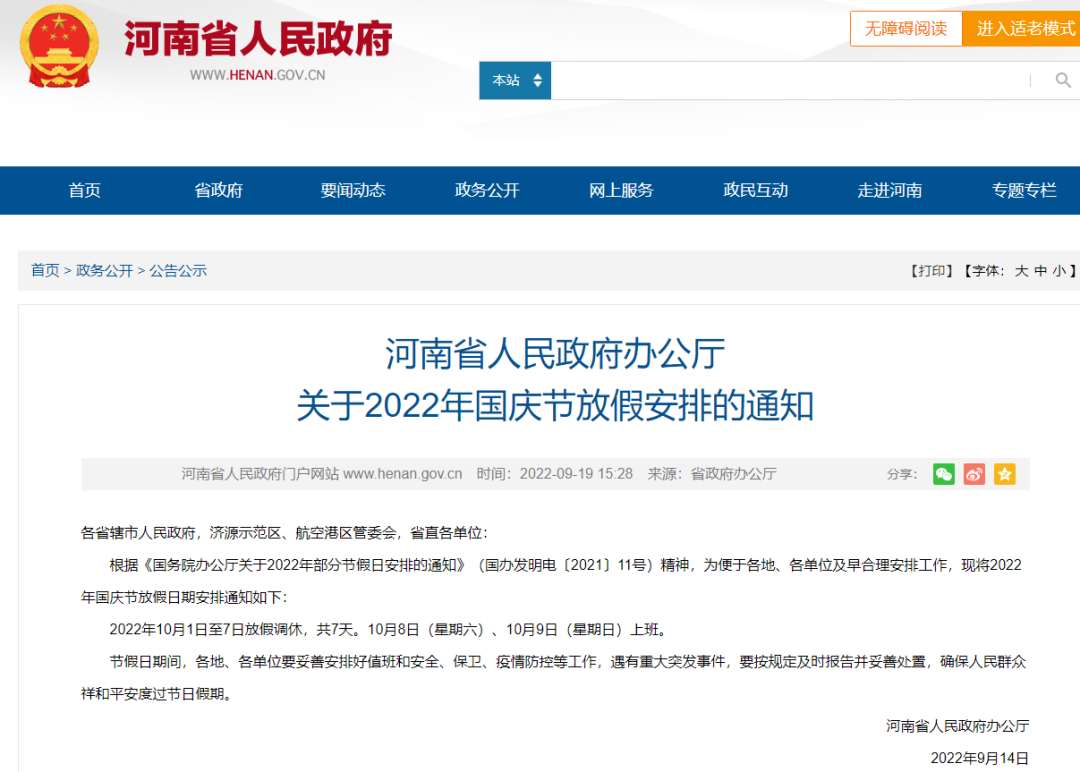Open the 走进河南 navigation item
This screenshot has height=772, width=1080.
coord(890,190)
